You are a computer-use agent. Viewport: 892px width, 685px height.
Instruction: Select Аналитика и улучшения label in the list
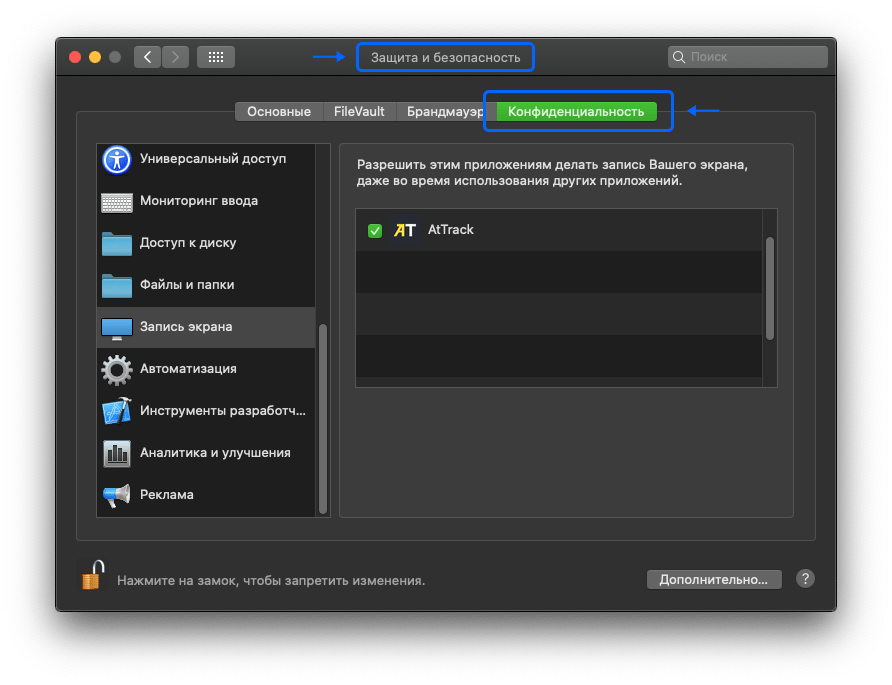(x=215, y=453)
